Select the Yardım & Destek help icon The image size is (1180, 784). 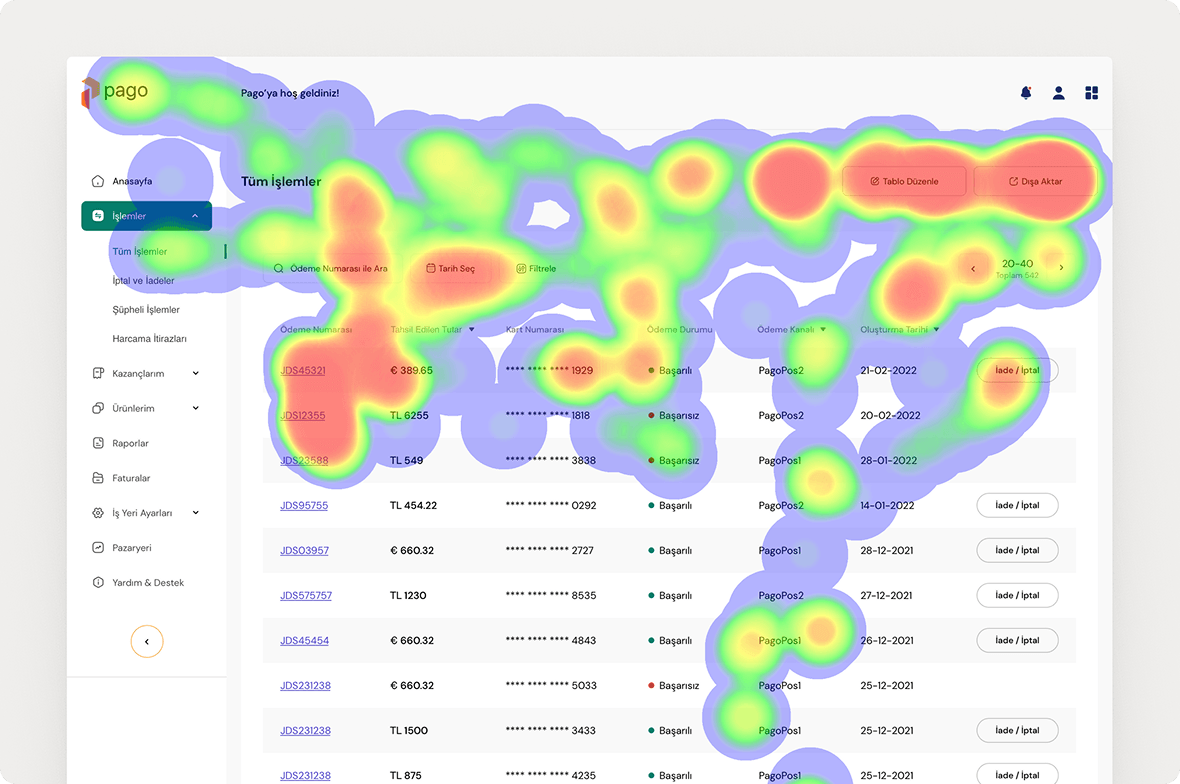[97, 582]
